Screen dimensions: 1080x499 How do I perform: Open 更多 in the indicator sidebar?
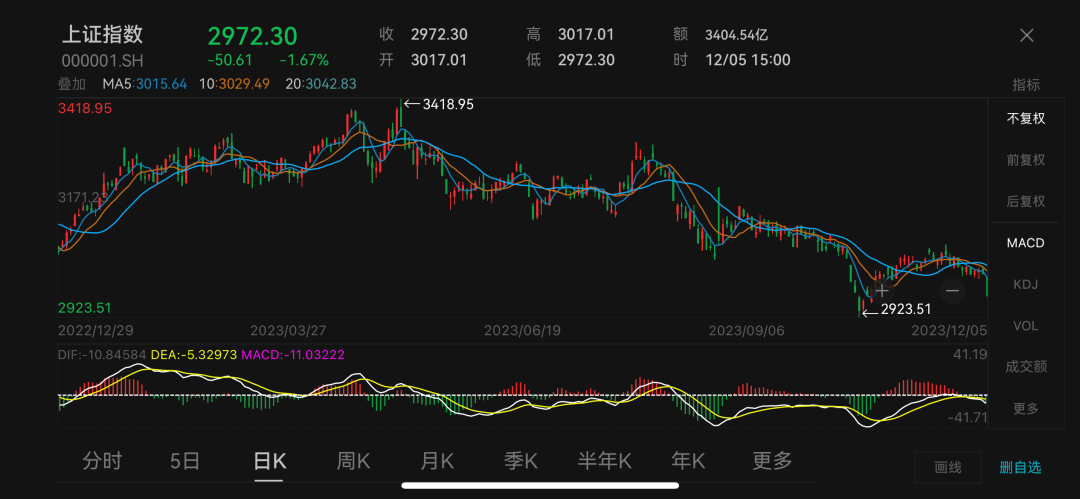pyautogui.click(x=1026, y=408)
